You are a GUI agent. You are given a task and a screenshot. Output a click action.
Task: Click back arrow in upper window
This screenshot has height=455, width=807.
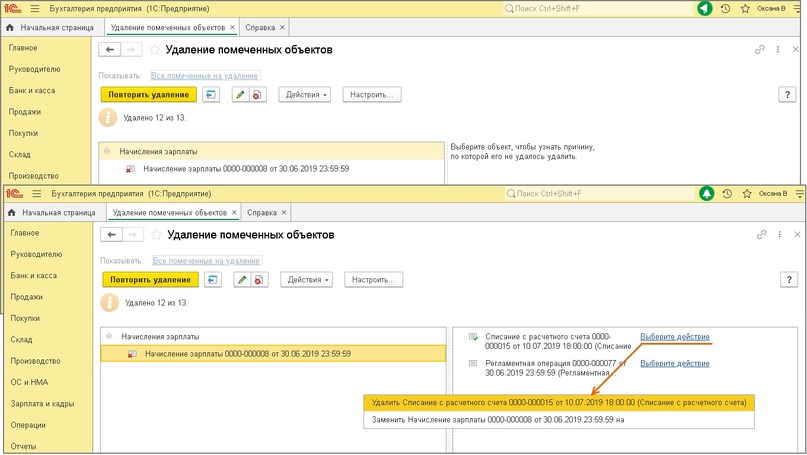tap(110, 49)
